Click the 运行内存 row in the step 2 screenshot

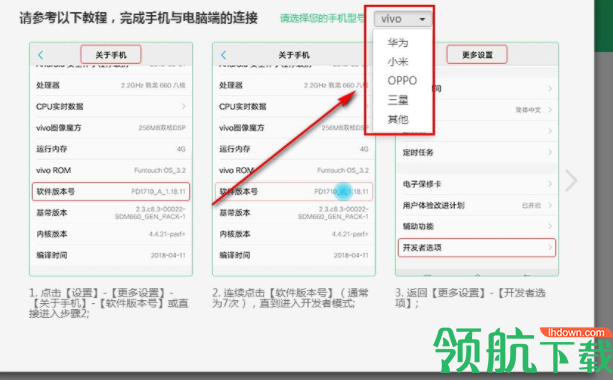(294, 149)
